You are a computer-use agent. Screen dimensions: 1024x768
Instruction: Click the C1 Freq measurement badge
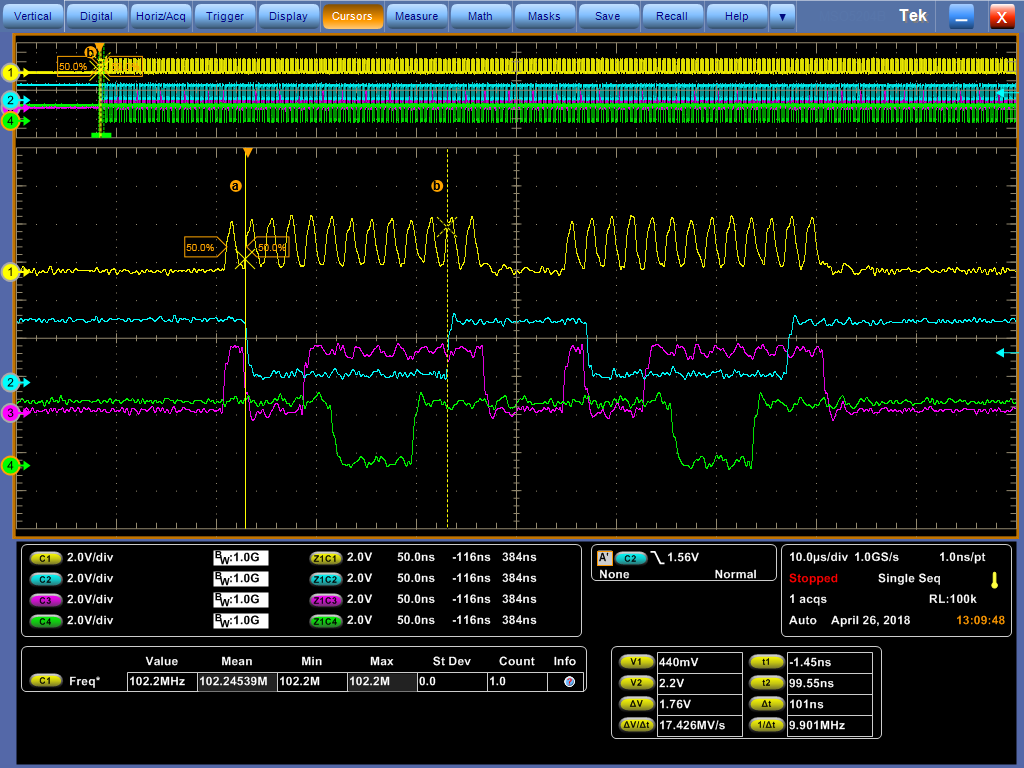click(x=45, y=681)
